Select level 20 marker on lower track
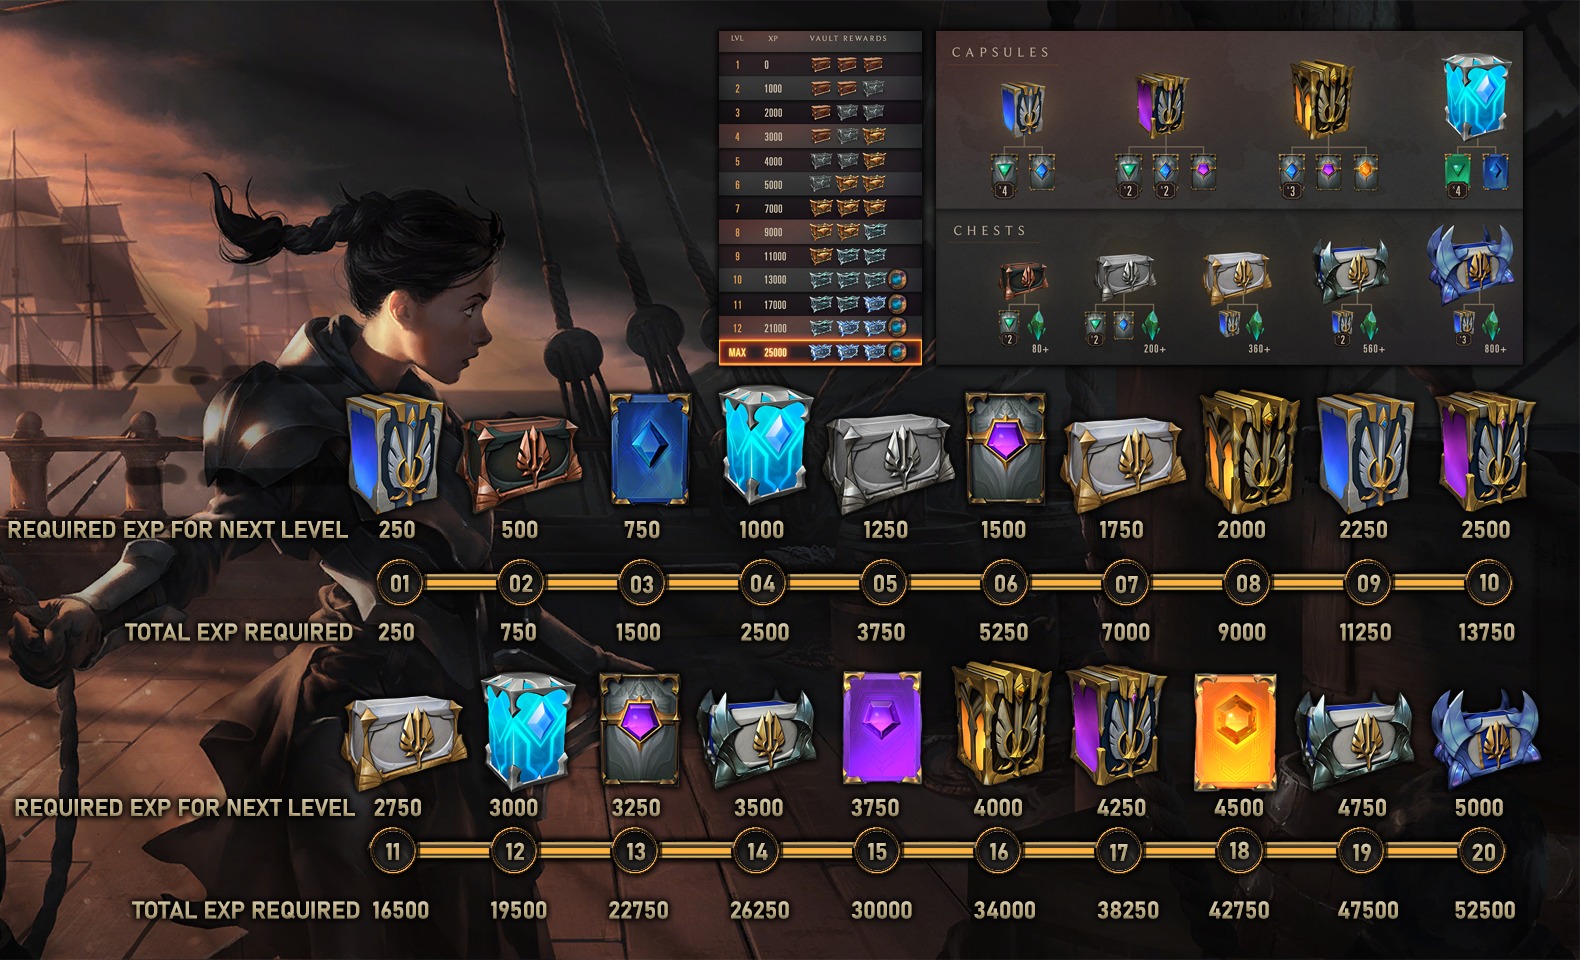The image size is (1580, 960). tap(1483, 853)
